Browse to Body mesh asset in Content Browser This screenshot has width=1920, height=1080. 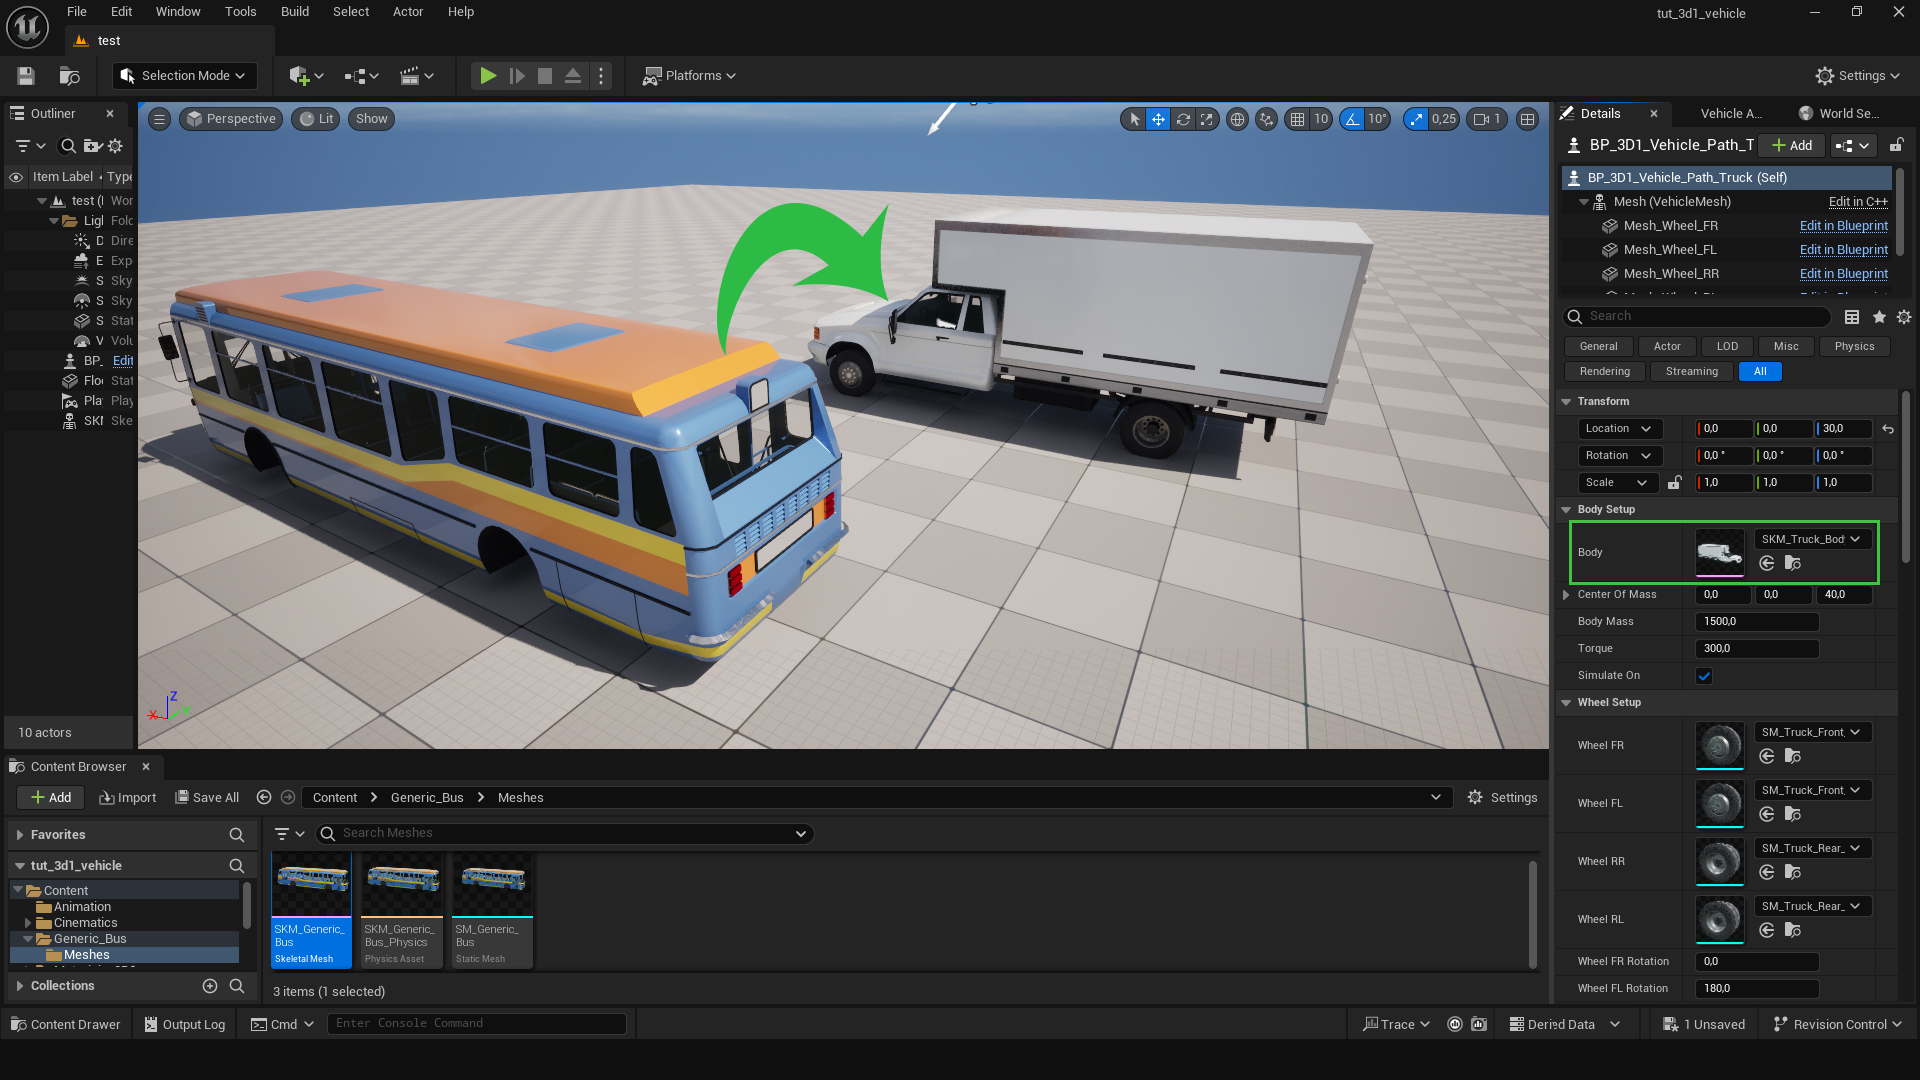coord(1793,564)
